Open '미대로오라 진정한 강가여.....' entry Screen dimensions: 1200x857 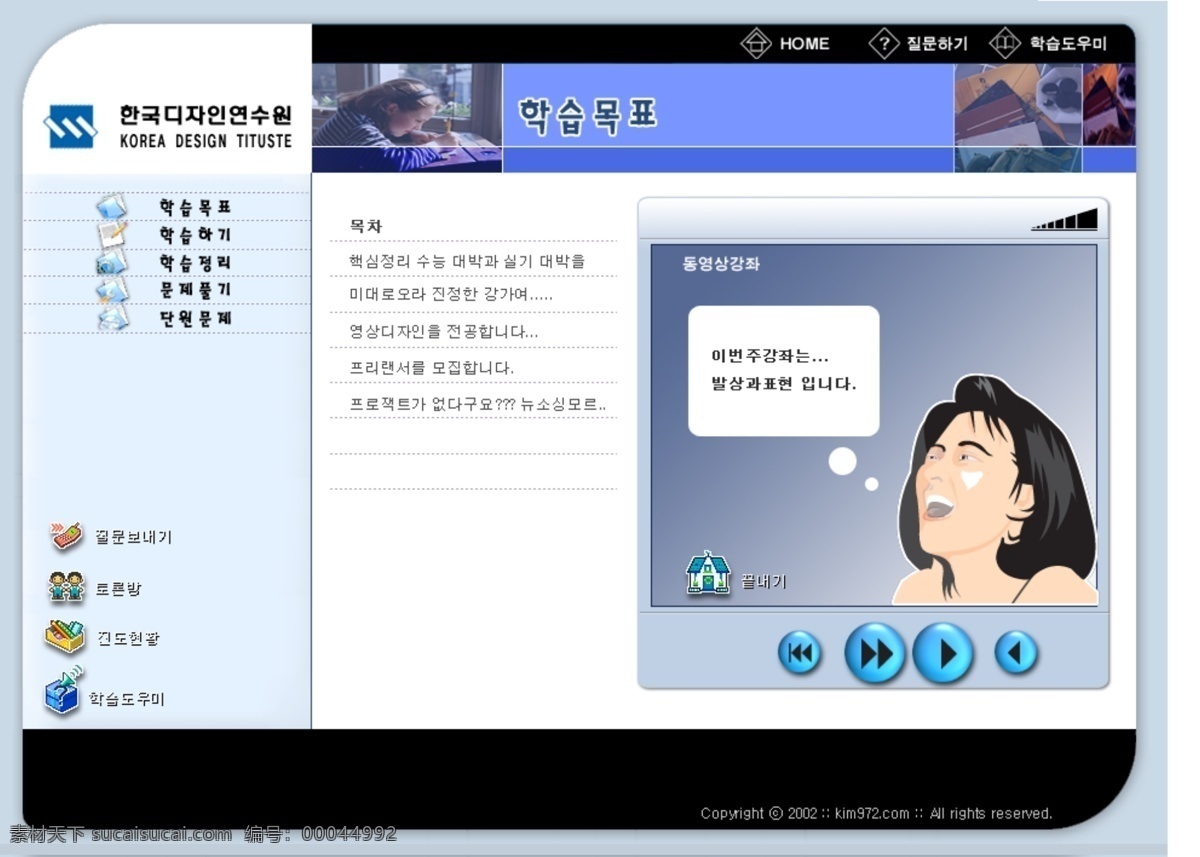(451, 295)
